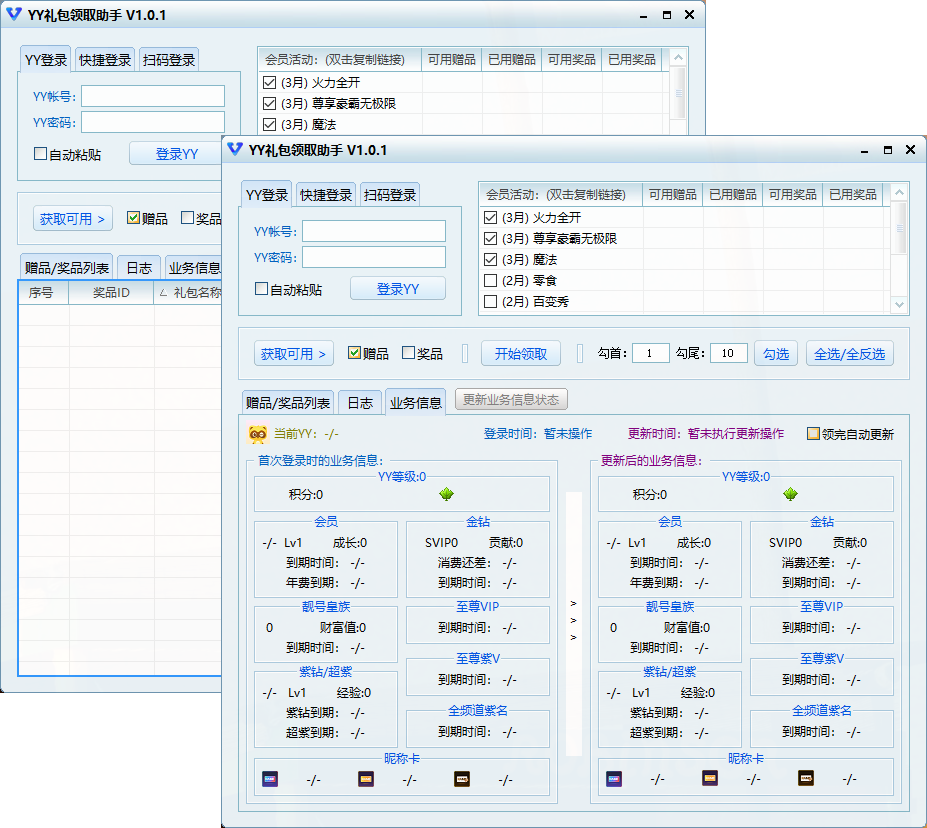Click orange nickname card icon in 更新后的业务信息 panel
927x828 pixels.
(x=710, y=778)
